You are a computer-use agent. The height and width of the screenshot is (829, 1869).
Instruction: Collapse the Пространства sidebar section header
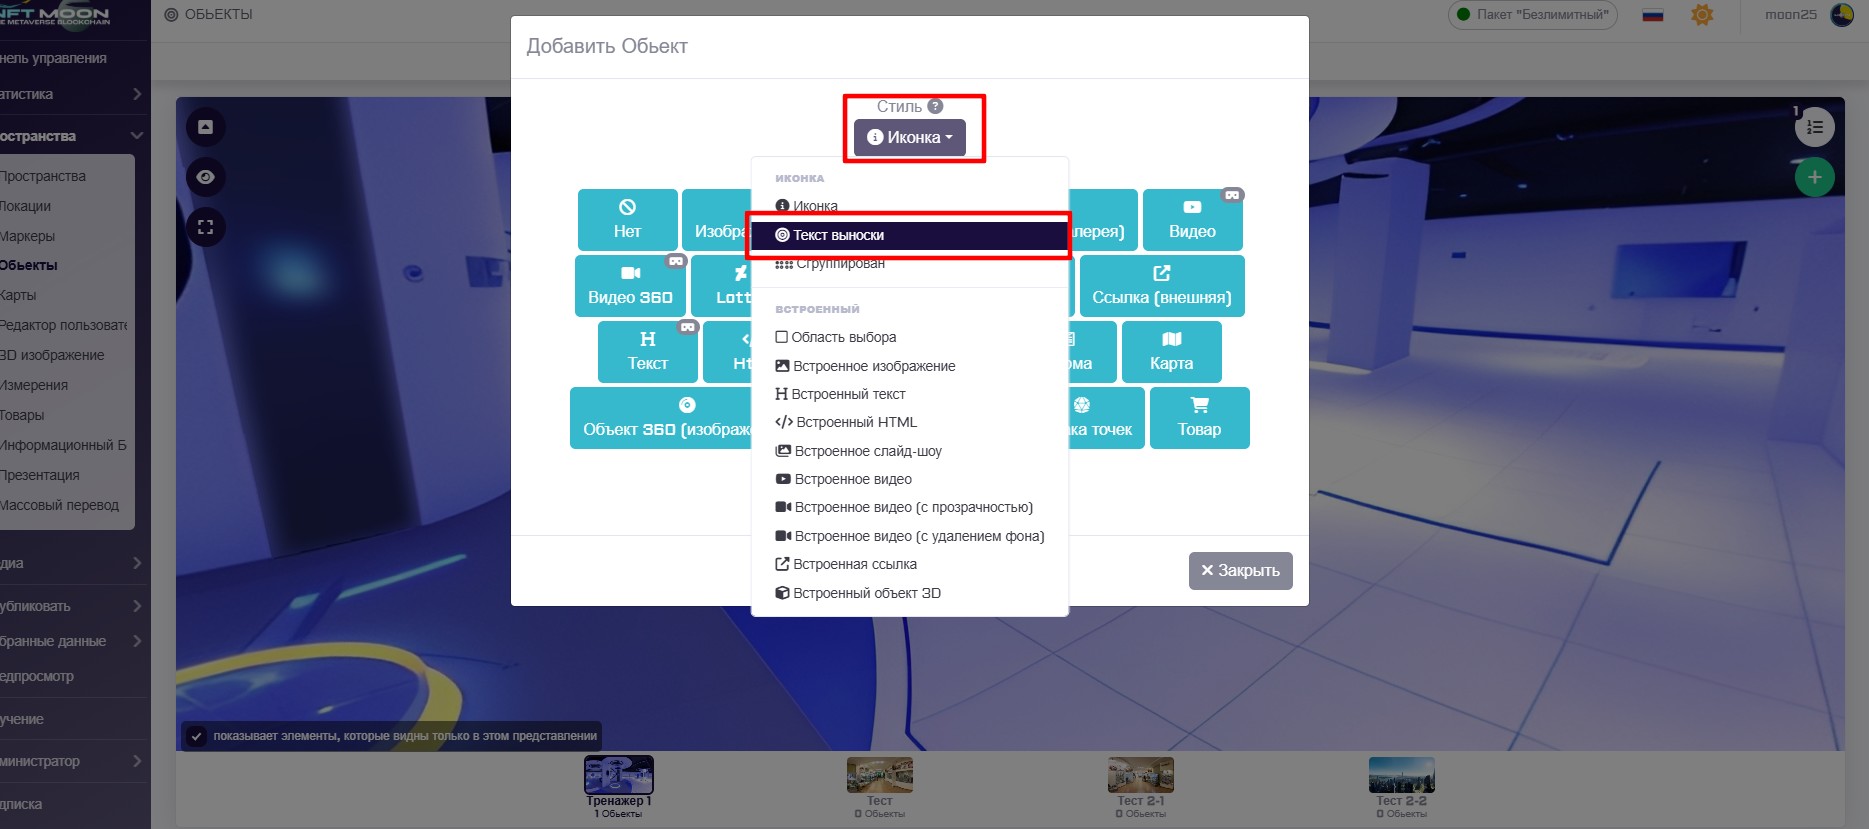[x=75, y=136]
